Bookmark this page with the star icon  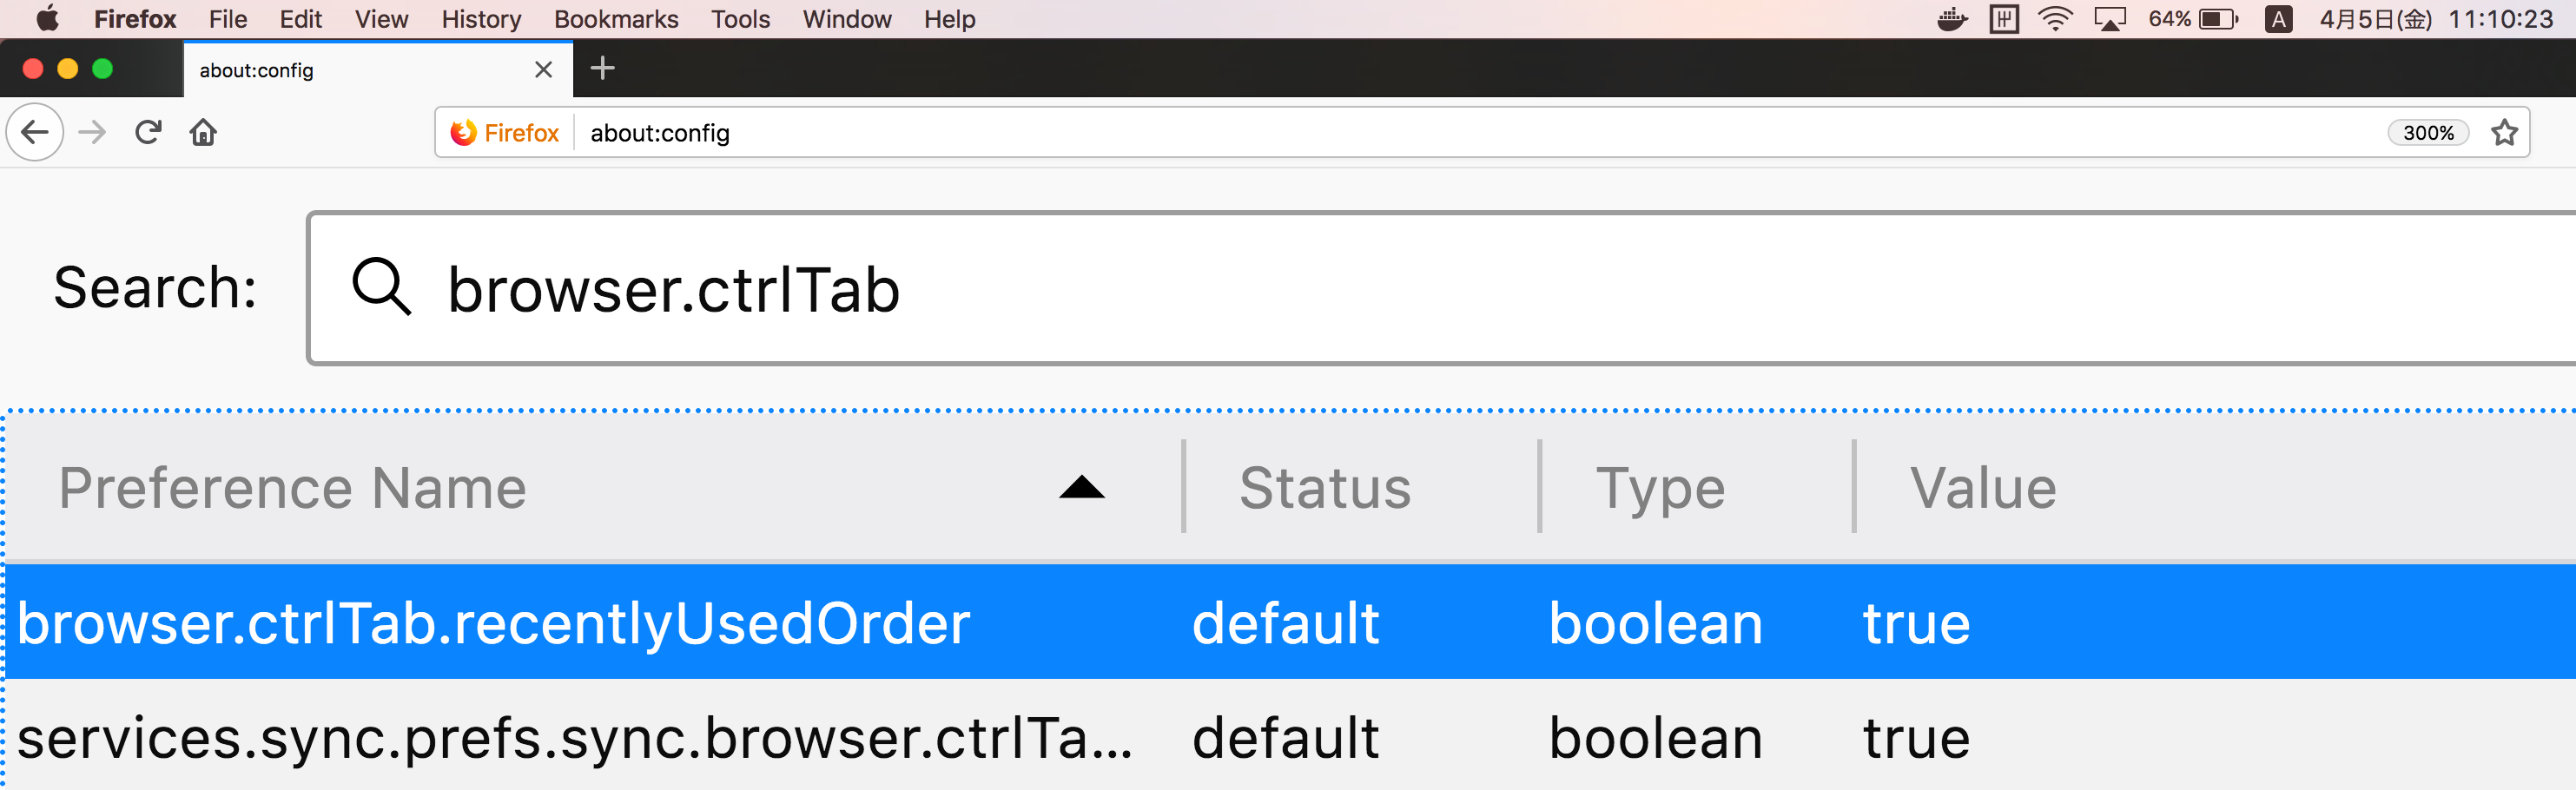coord(2504,133)
